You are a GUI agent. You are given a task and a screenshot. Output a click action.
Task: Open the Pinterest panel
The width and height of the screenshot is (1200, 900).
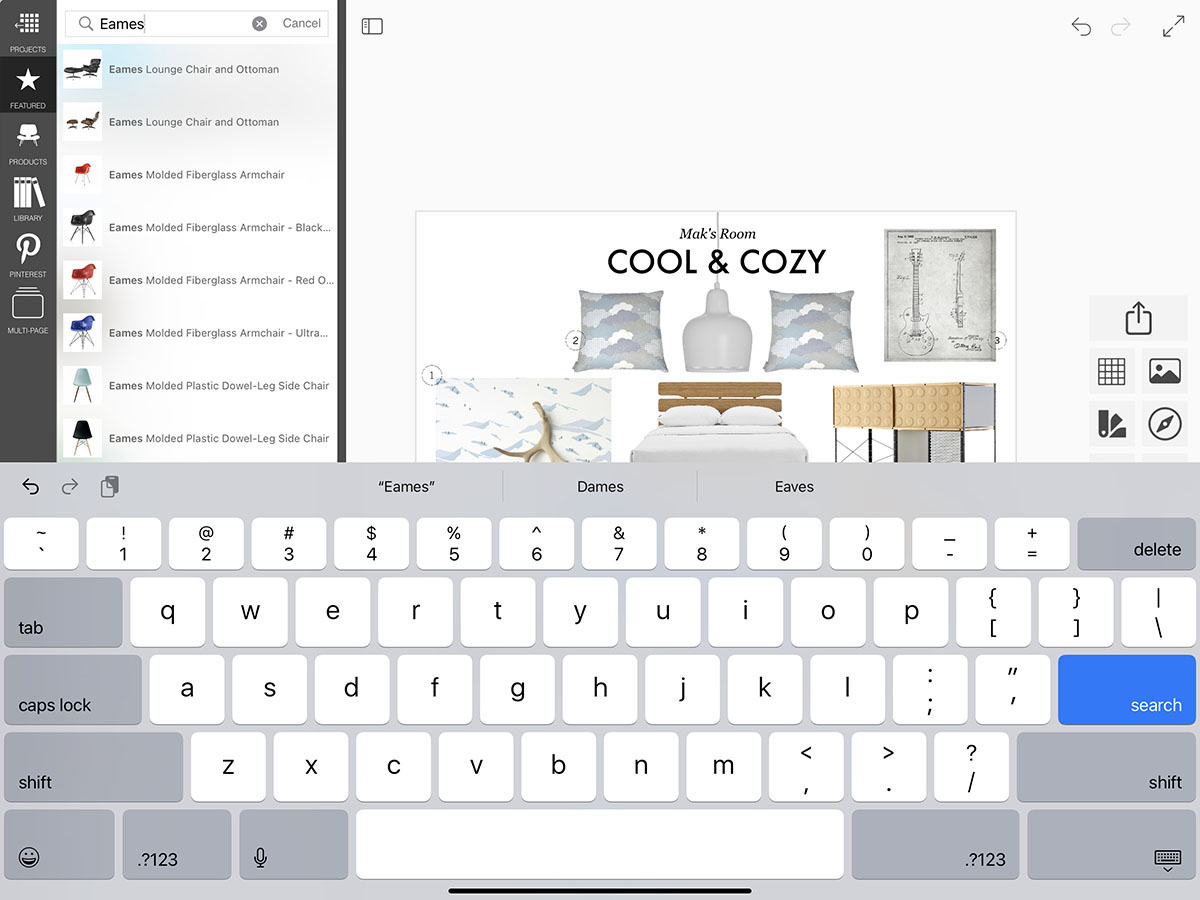[28, 254]
